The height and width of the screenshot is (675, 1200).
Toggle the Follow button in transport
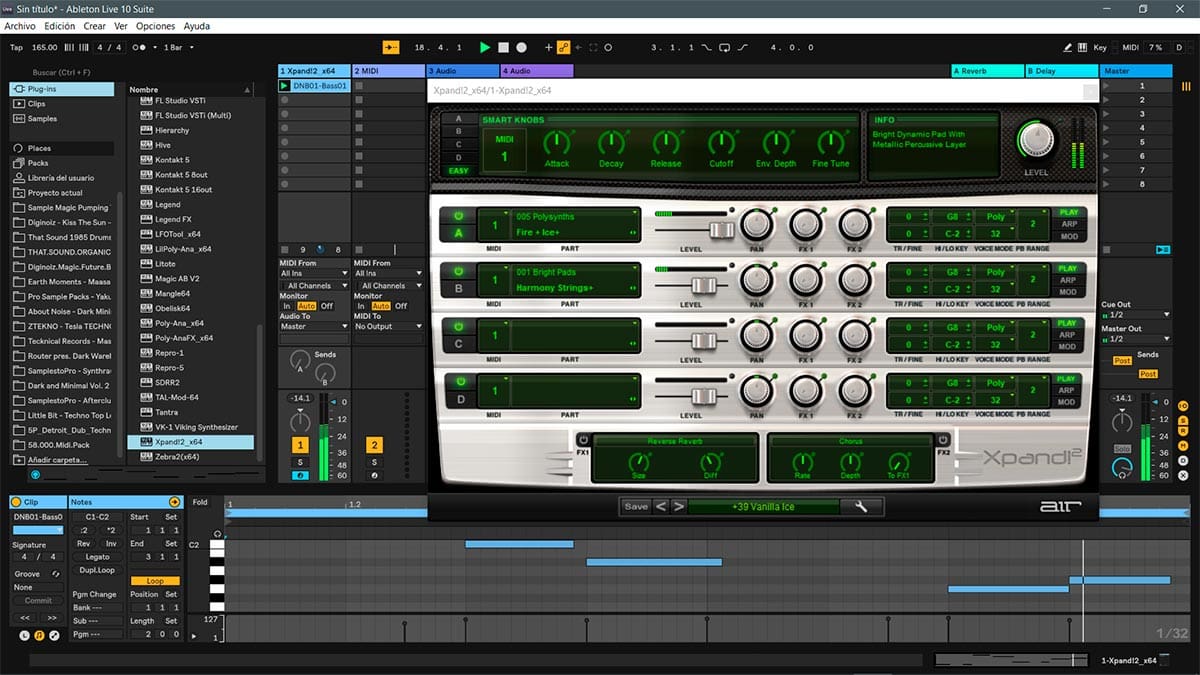click(x=391, y=47)
